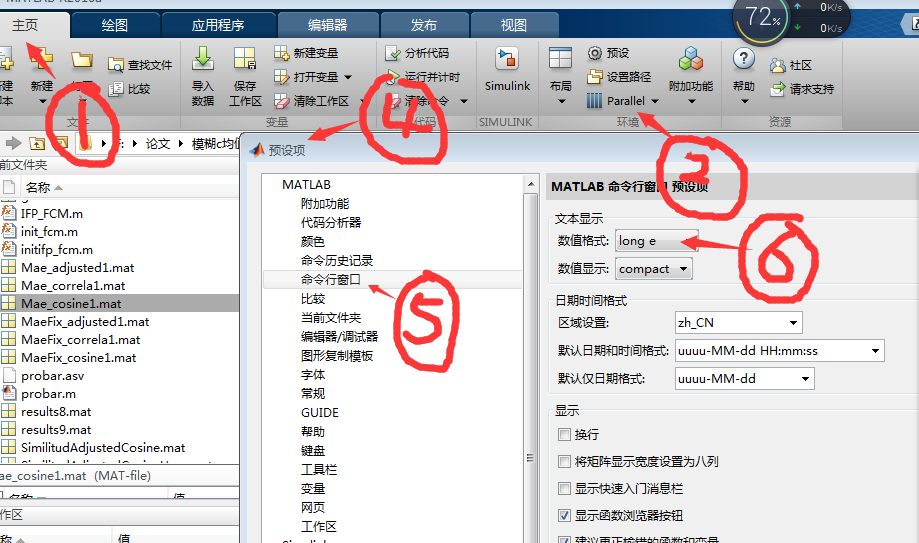Image resolution: width=919 pixels, height=543 pixels.
Task: Select file SimilitudAdjustedCosine.mat
Action: [x=103, y=447]
